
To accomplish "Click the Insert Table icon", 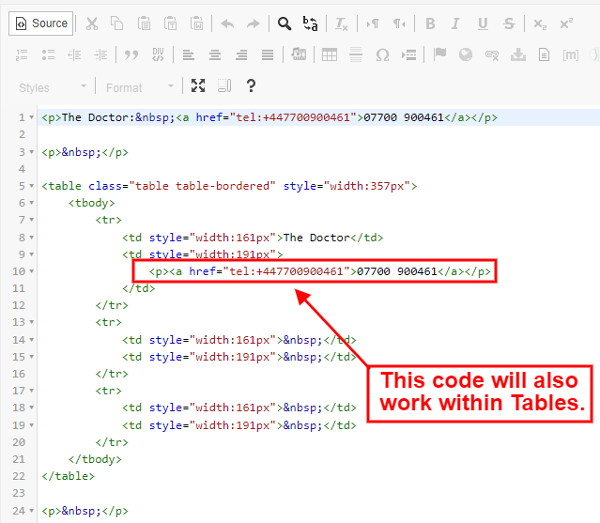I will 329,55.
